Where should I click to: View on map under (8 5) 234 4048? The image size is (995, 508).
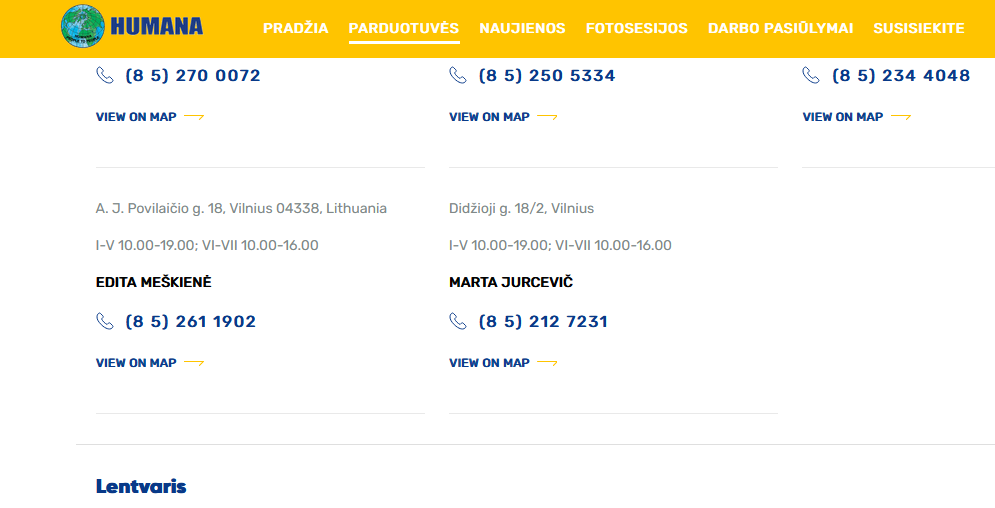842,117
